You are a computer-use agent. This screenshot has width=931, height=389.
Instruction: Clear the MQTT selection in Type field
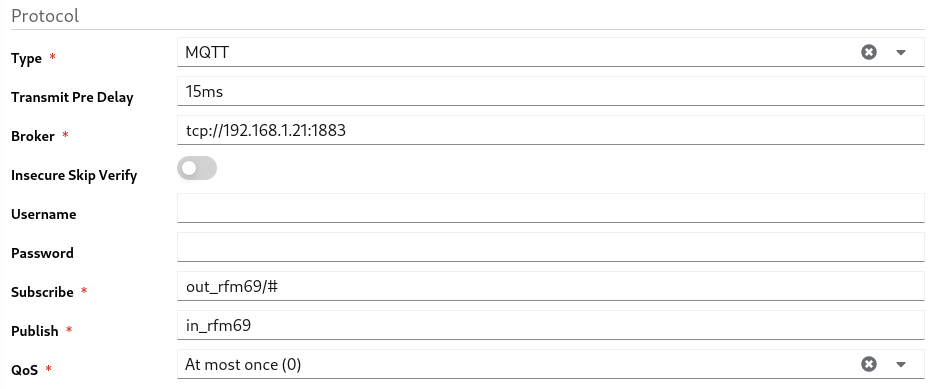(x=869, y=52)
